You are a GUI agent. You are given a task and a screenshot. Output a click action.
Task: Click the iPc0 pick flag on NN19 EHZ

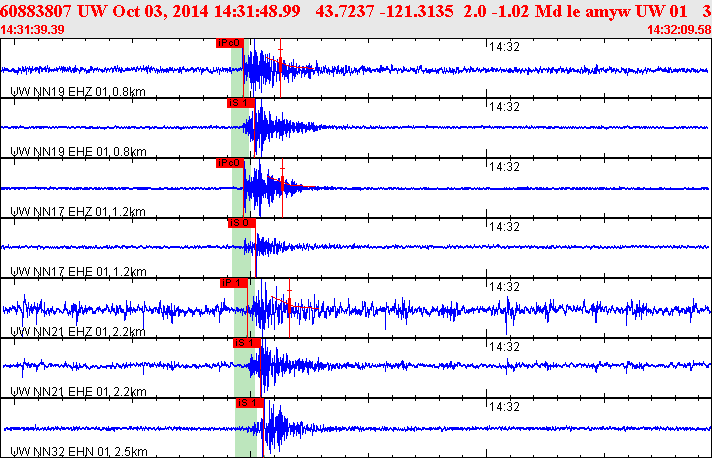[x=230, y=43]
